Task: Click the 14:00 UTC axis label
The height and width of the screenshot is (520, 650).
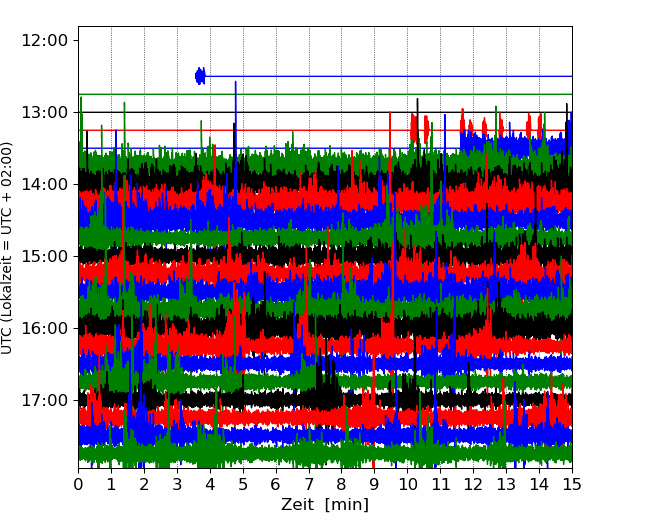Action: (44, 184)
